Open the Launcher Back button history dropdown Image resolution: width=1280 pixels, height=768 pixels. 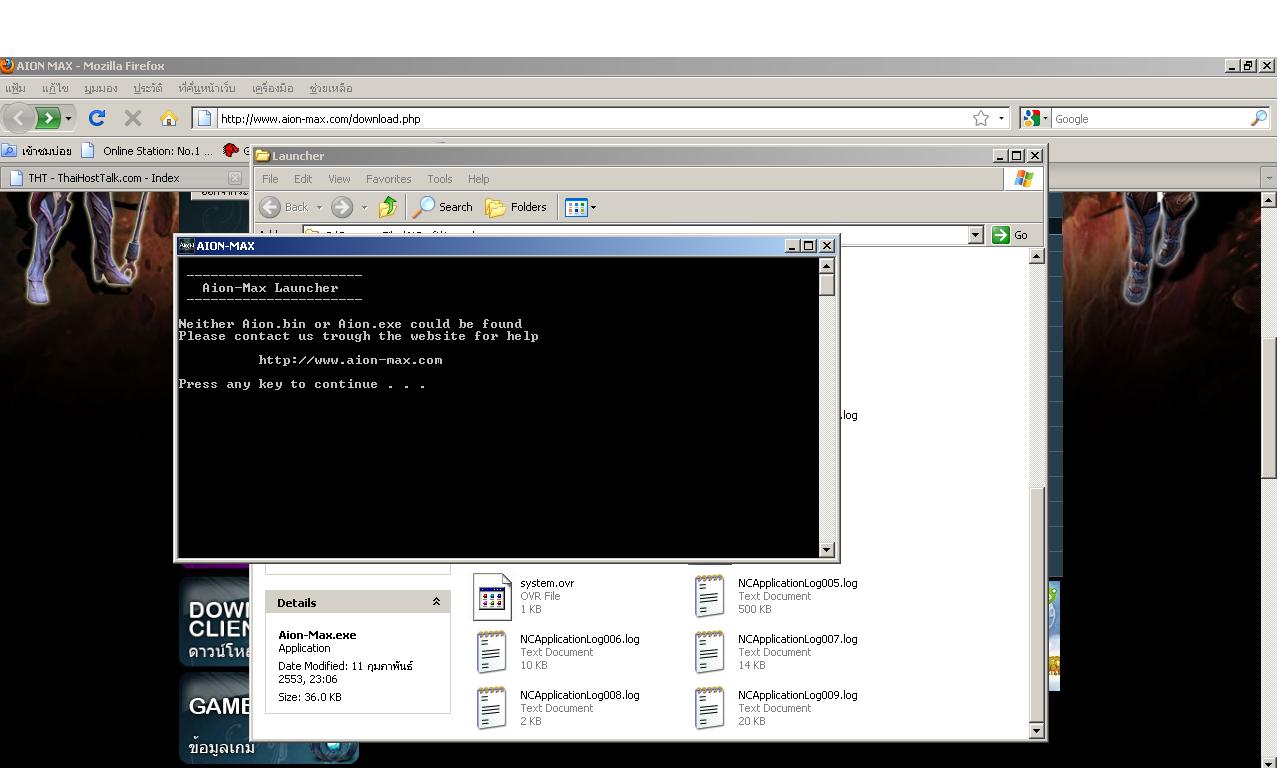[x=319, y=207]
